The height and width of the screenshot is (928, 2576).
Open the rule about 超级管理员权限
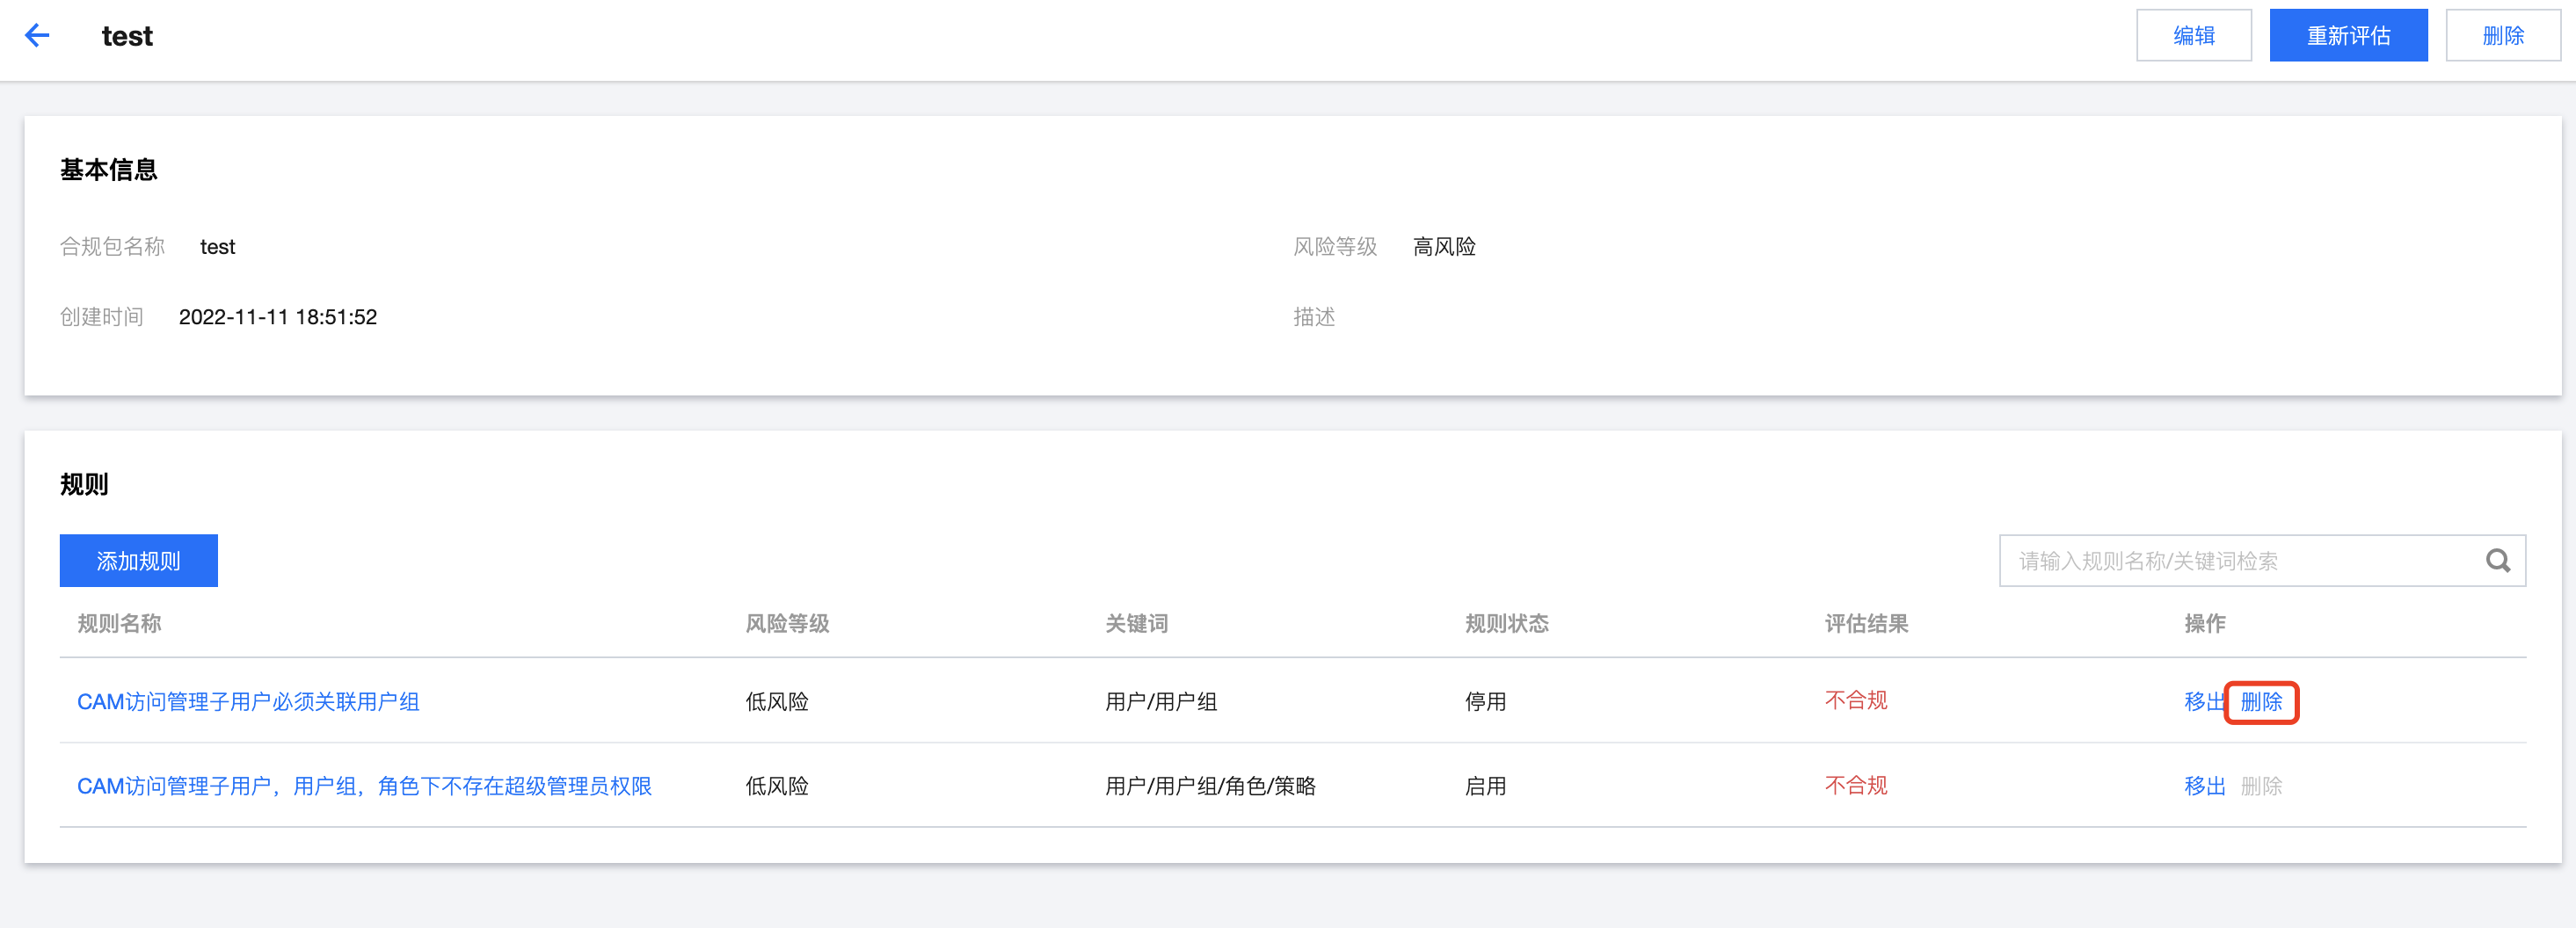coord(364,786)
